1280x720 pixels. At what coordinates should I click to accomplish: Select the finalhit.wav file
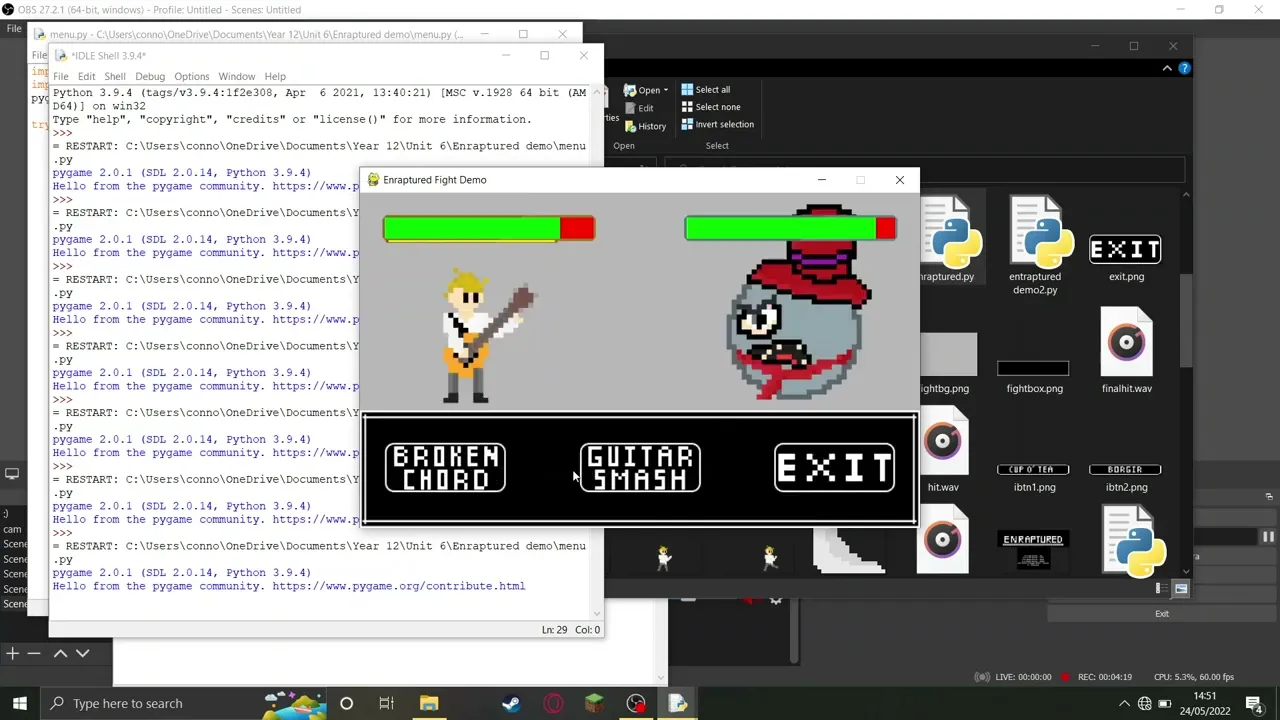[1126, 350]
